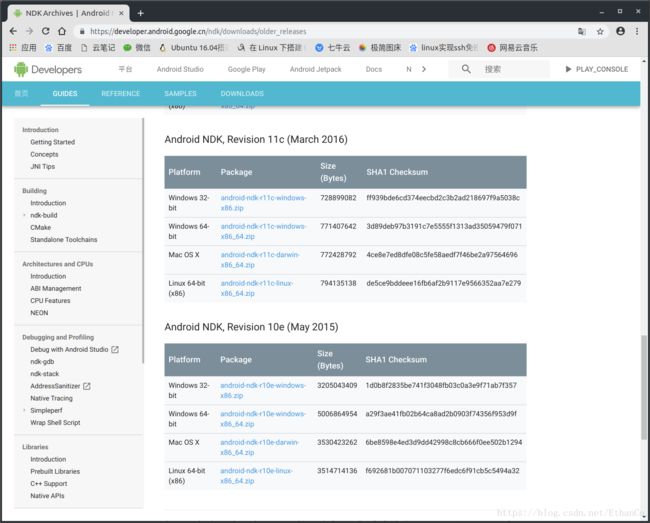This screenshot has width=650, height=523.
Task: Select r11c Windows 32-bit size 728899082
Action: click(338, 198)
